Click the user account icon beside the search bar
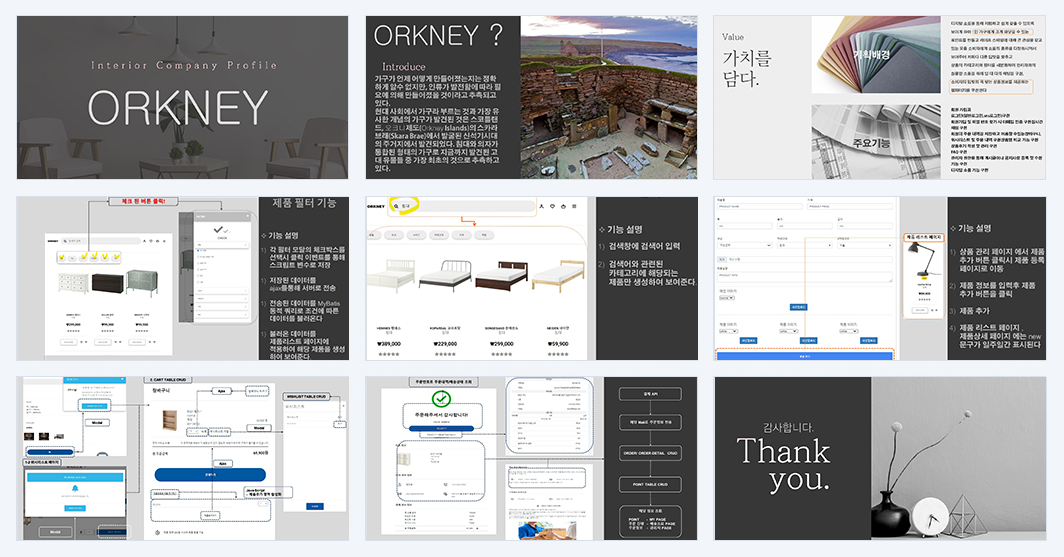Screen dimensions: 1064x557 [542, 206]
